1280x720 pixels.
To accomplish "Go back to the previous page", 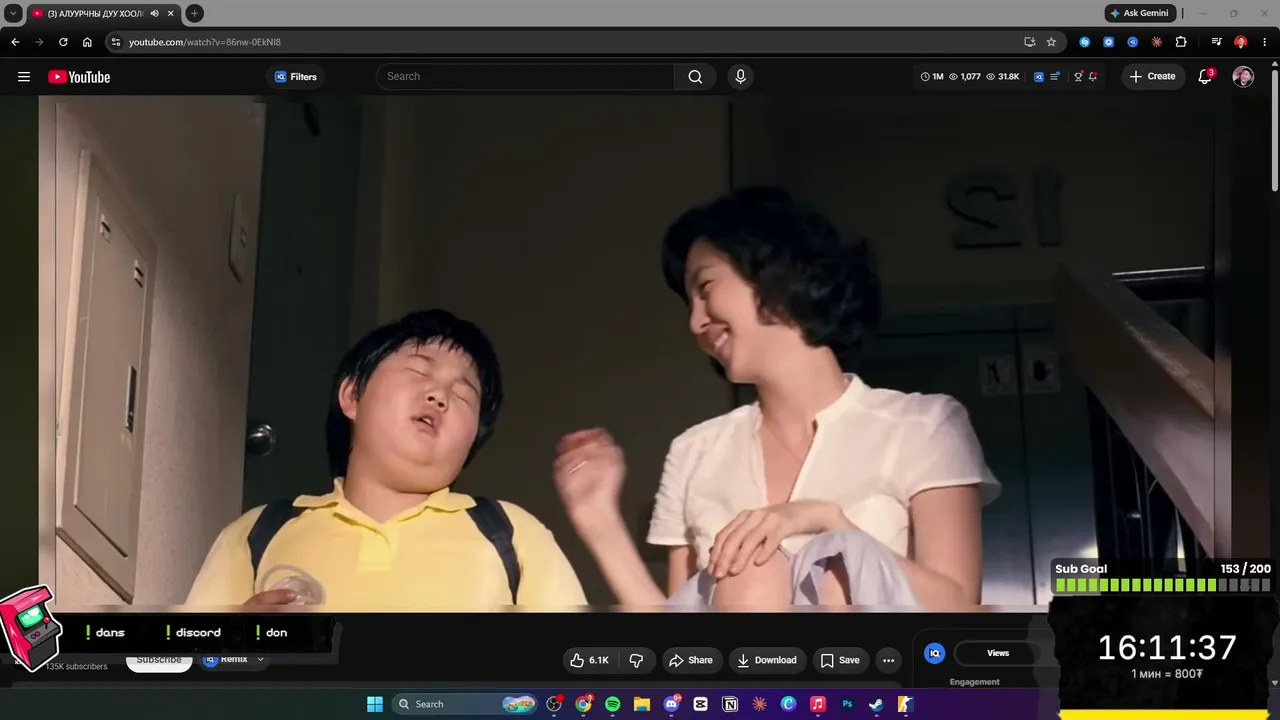I will pos(15,42).
